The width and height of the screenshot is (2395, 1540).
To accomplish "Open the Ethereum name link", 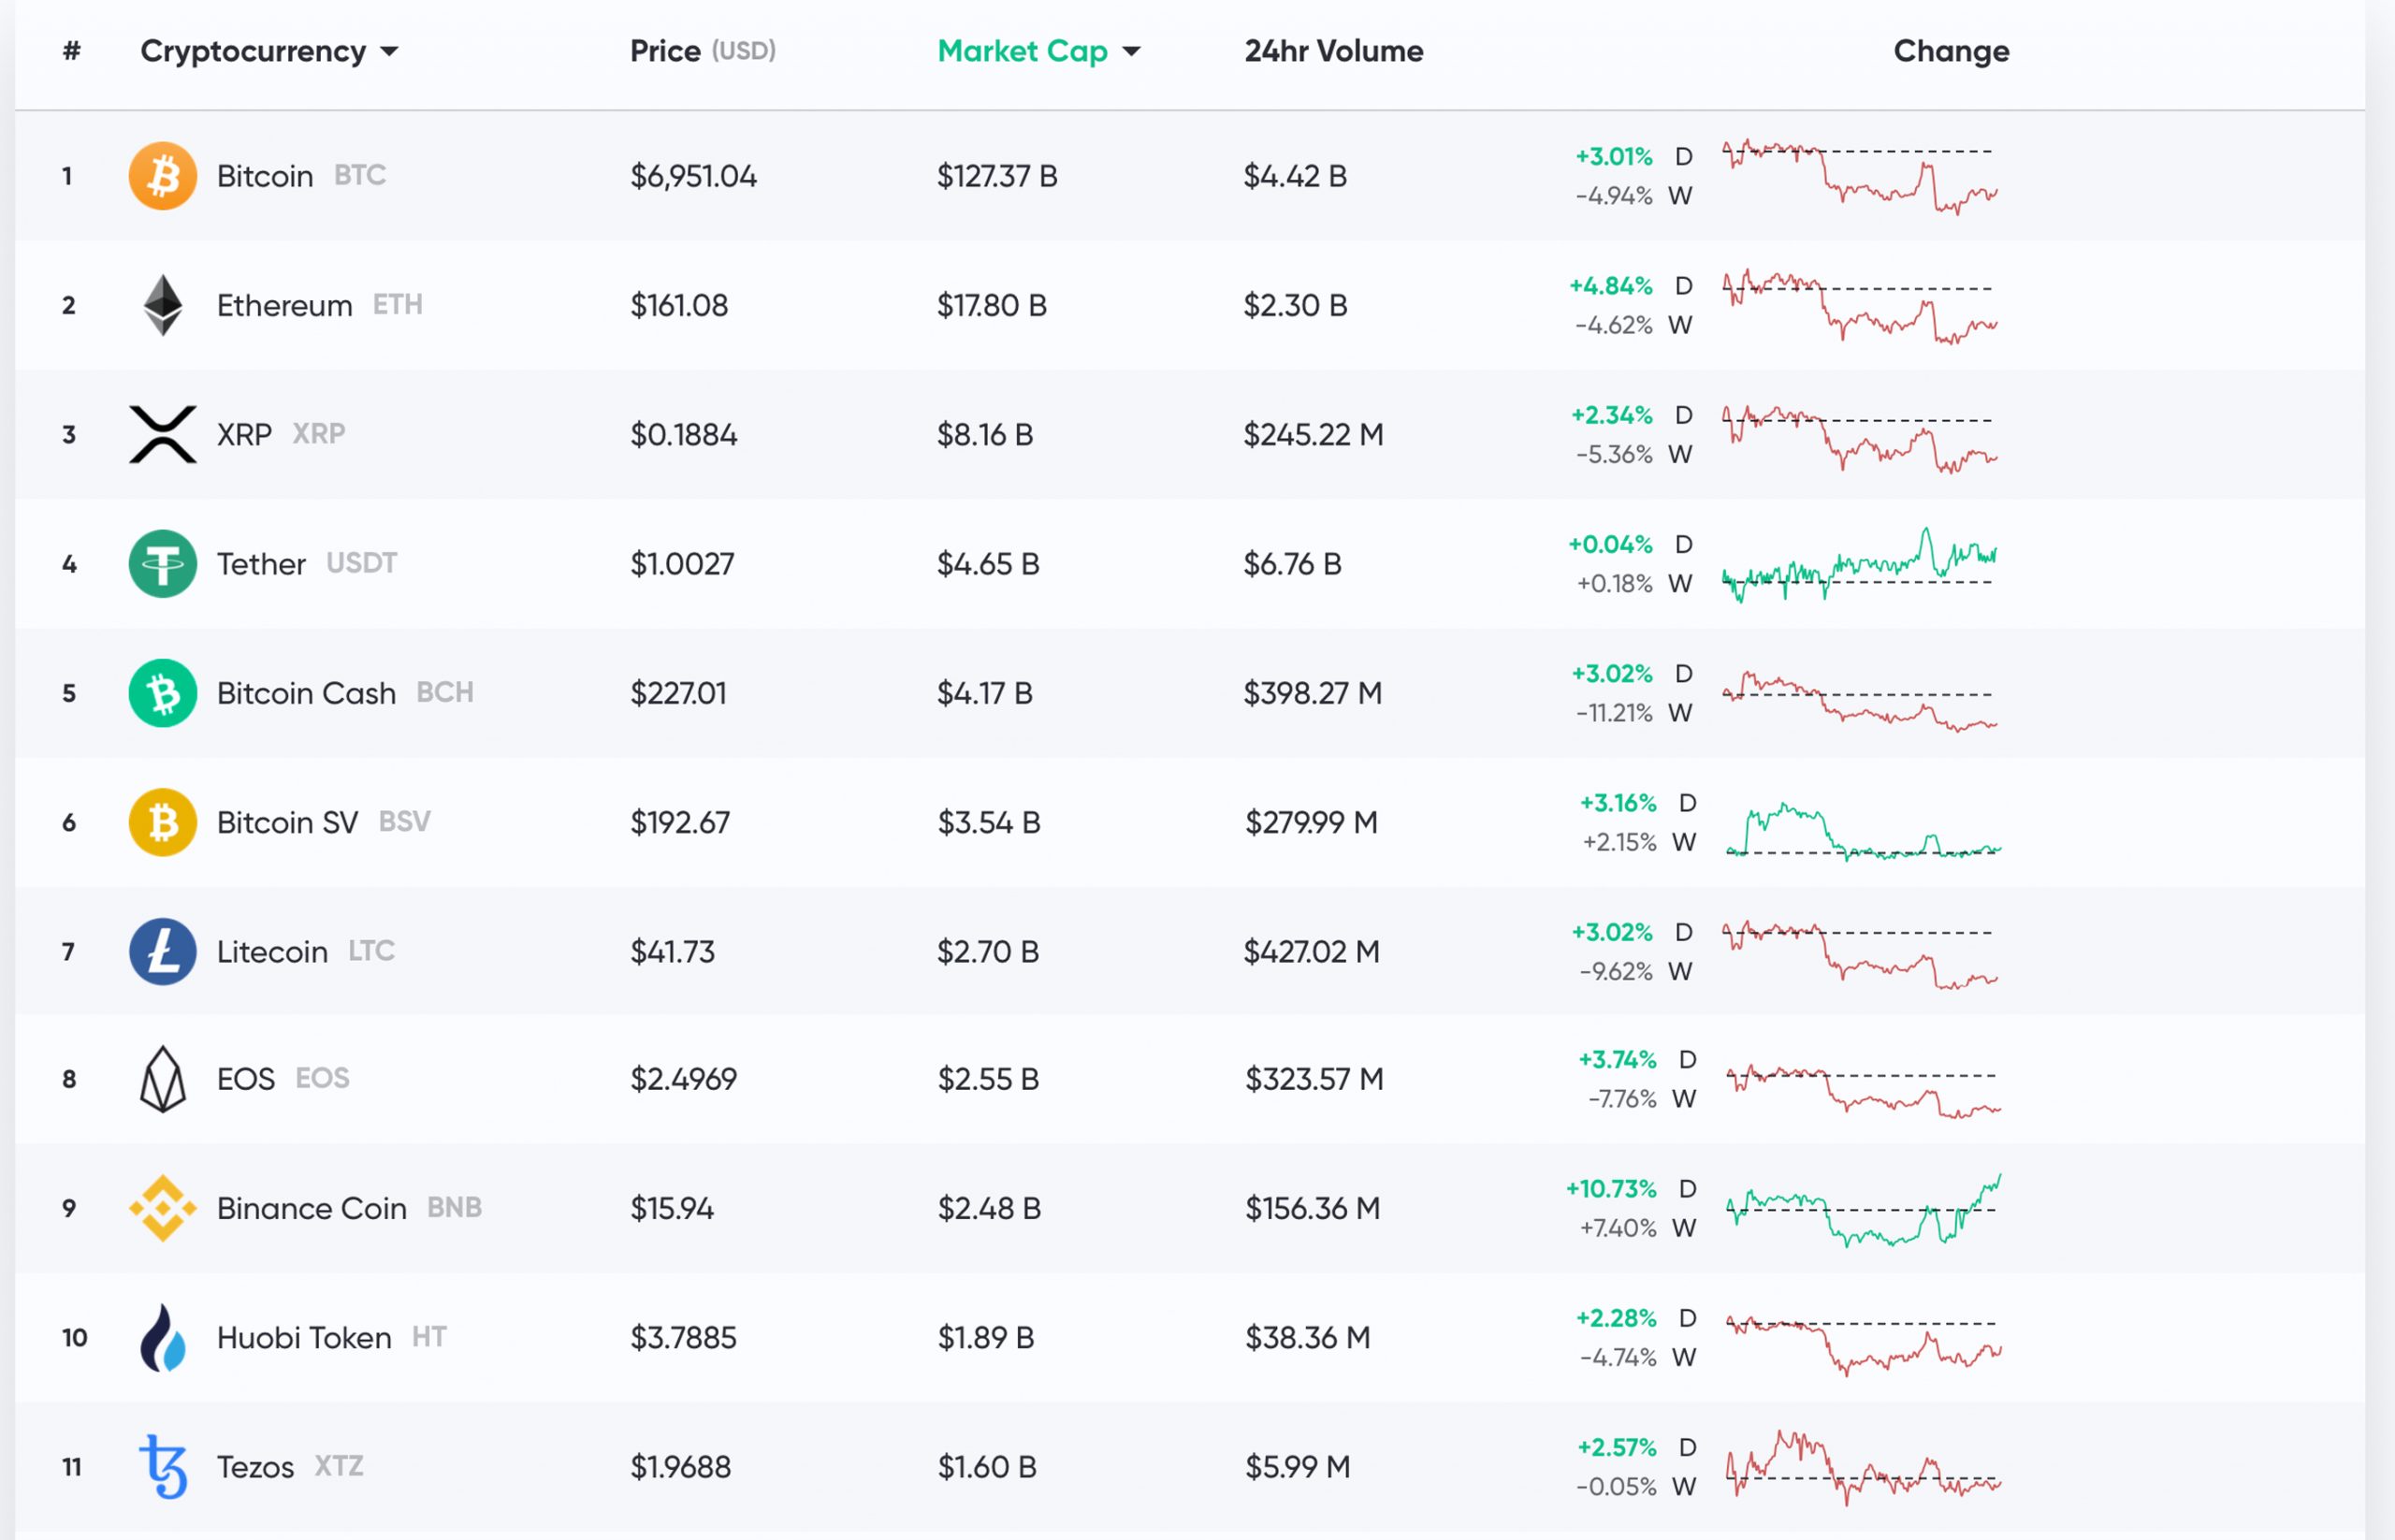I will pos(285,305).
